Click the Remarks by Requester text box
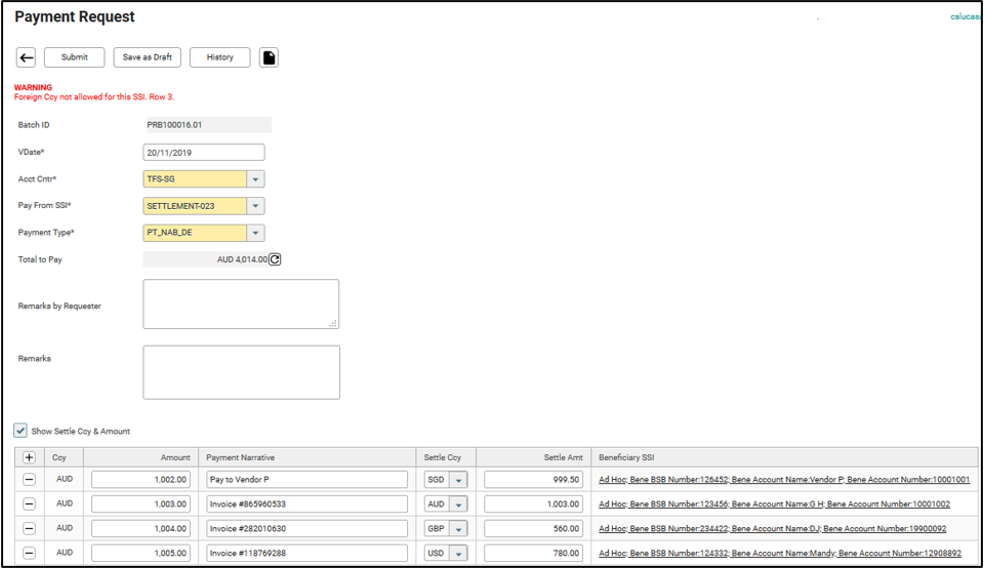The height and width of the screenshot is (569, 984). (240, 304)
